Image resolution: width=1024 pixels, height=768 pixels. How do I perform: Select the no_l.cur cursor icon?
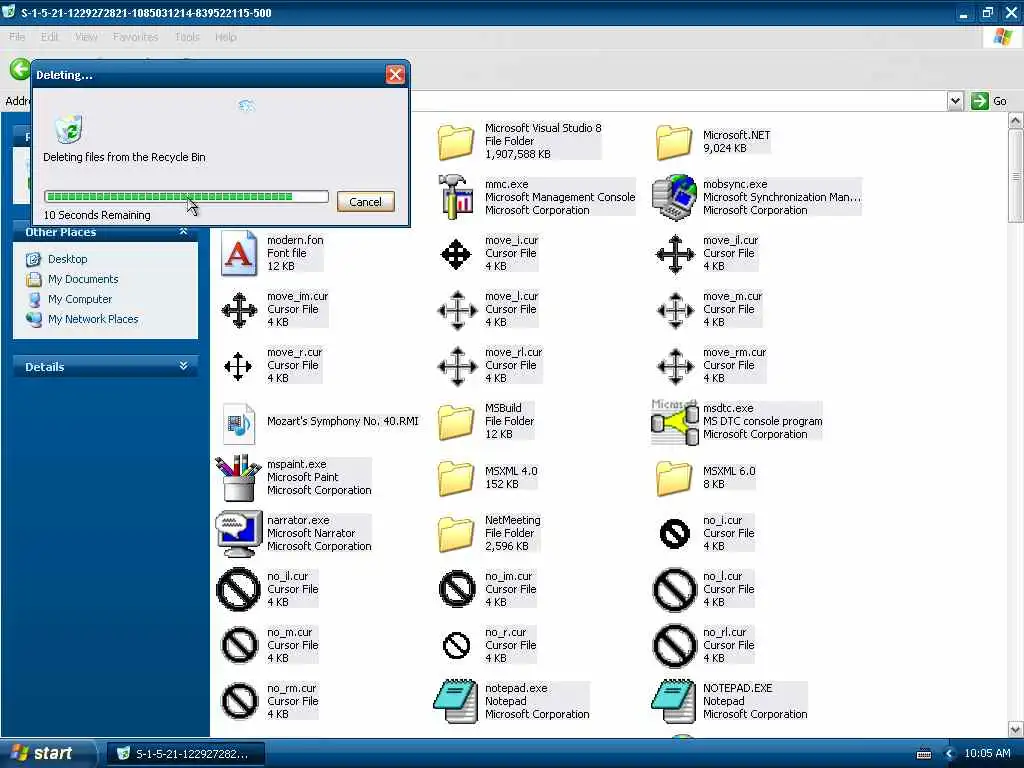point(675,589)
